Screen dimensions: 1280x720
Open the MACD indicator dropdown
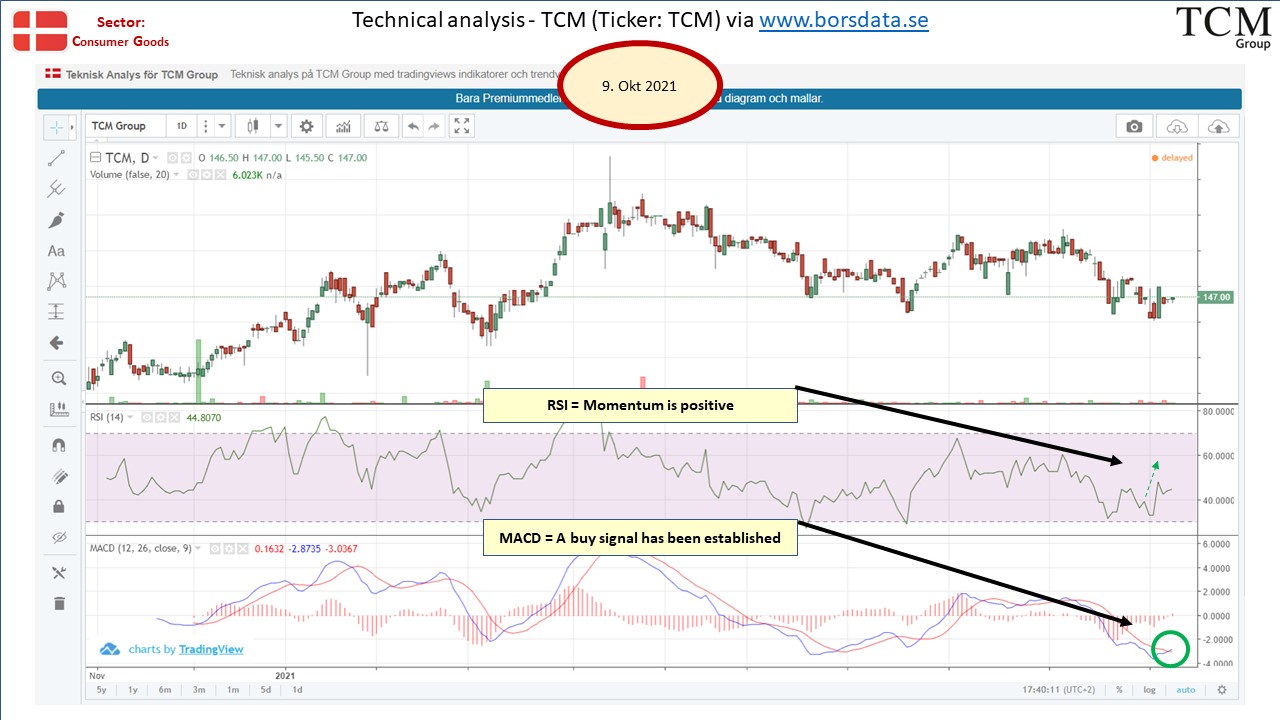[198, 548]
